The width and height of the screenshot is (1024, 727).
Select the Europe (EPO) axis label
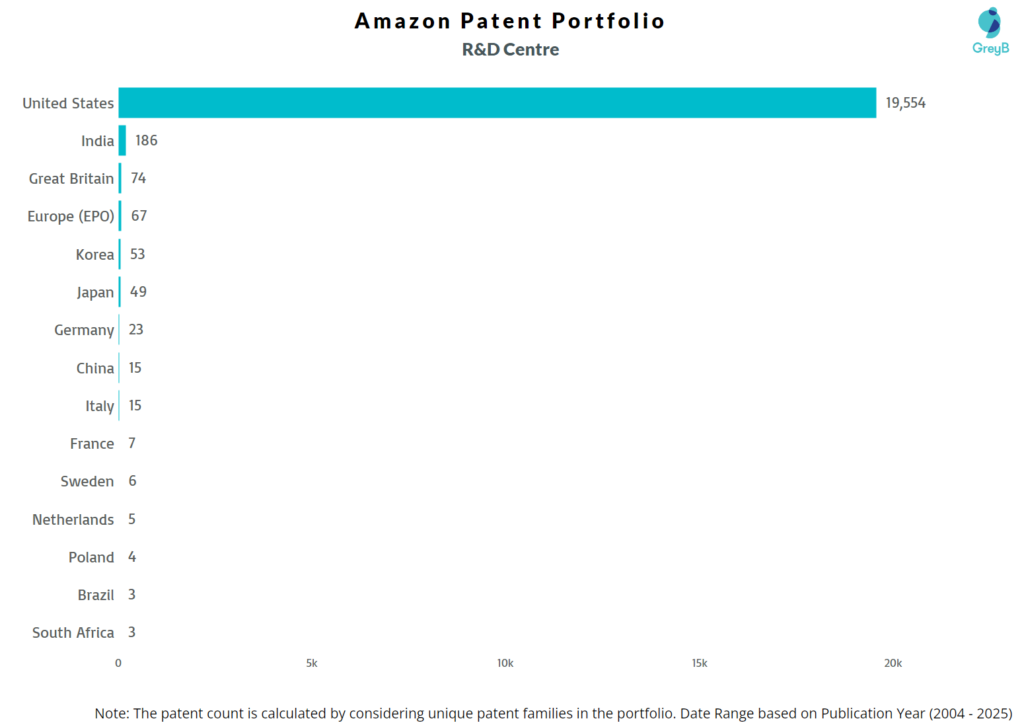click(x=70, y=216)
